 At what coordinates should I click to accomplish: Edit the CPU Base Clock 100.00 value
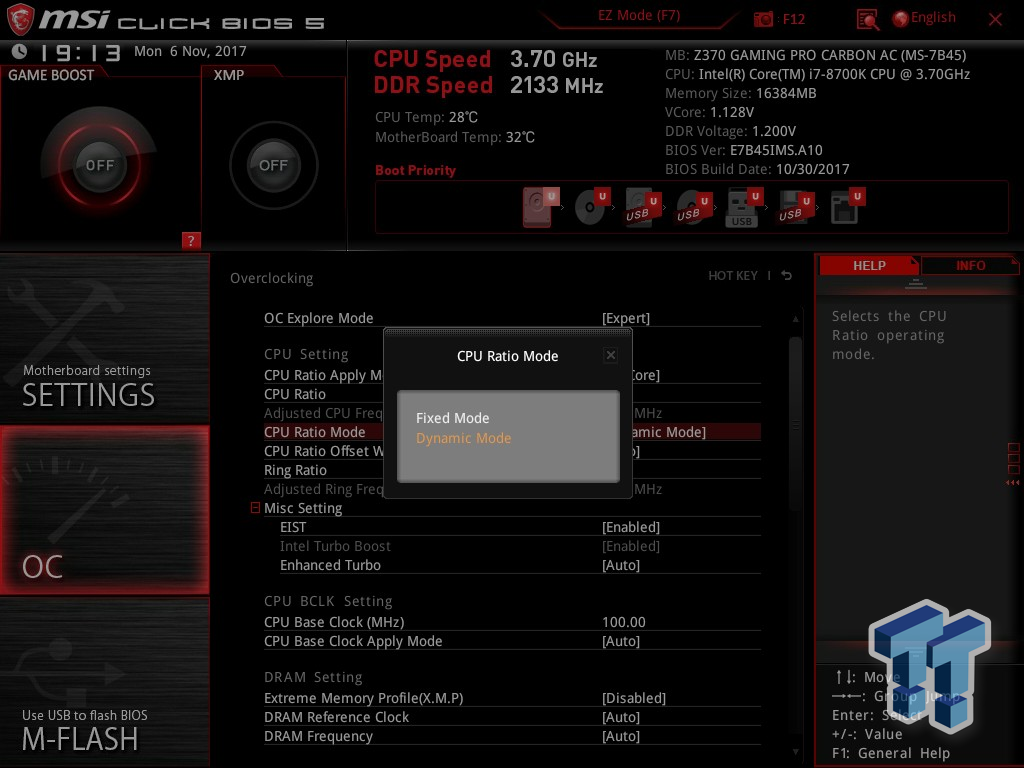click(x=624, y=622)
